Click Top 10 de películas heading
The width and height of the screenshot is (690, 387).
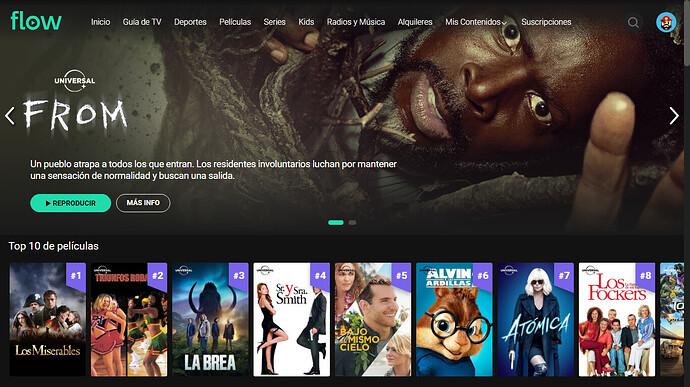(x=54, y=246)
